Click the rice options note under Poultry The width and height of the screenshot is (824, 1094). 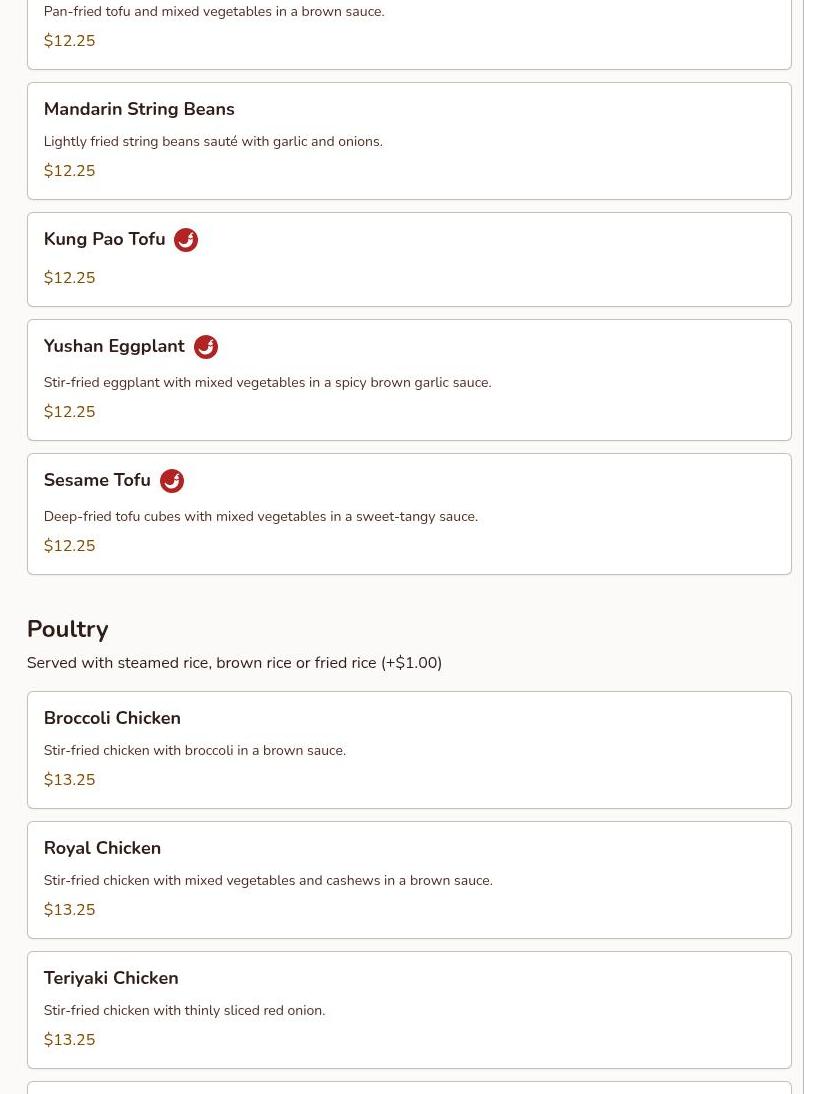tap(234, 663)
